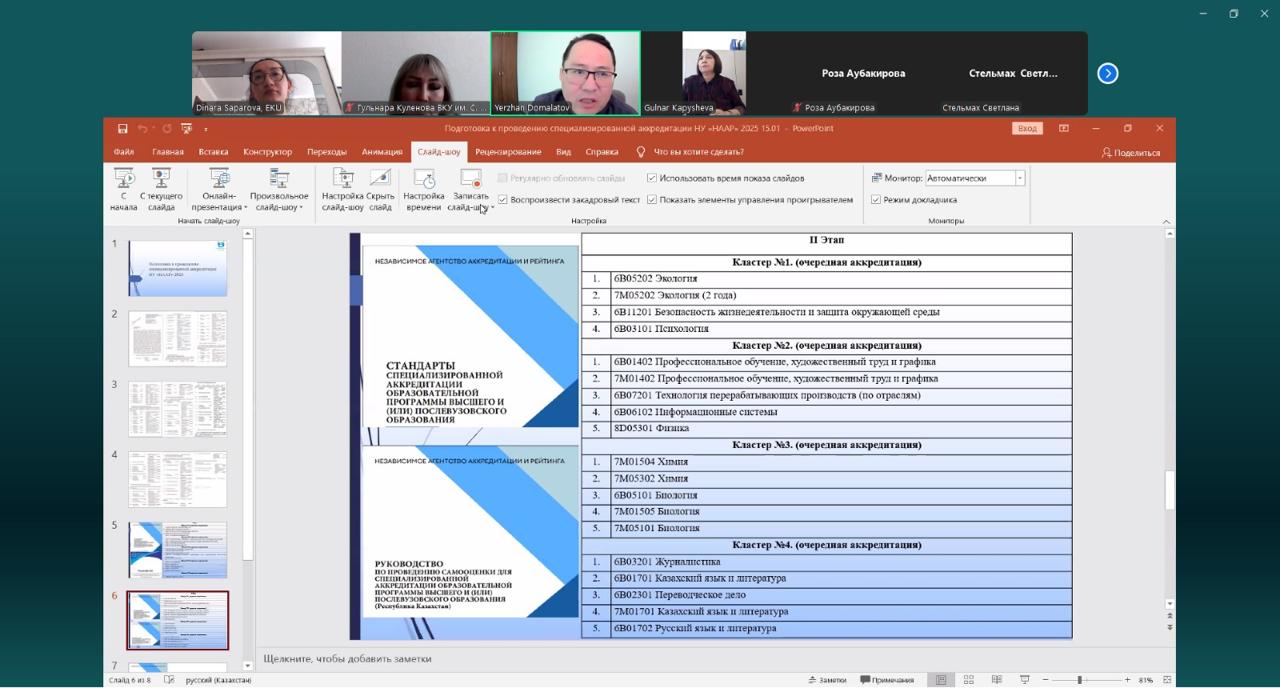Switch to reading view in status bar
This screenshot has height=688, width=1280.
tap(996, 680)
